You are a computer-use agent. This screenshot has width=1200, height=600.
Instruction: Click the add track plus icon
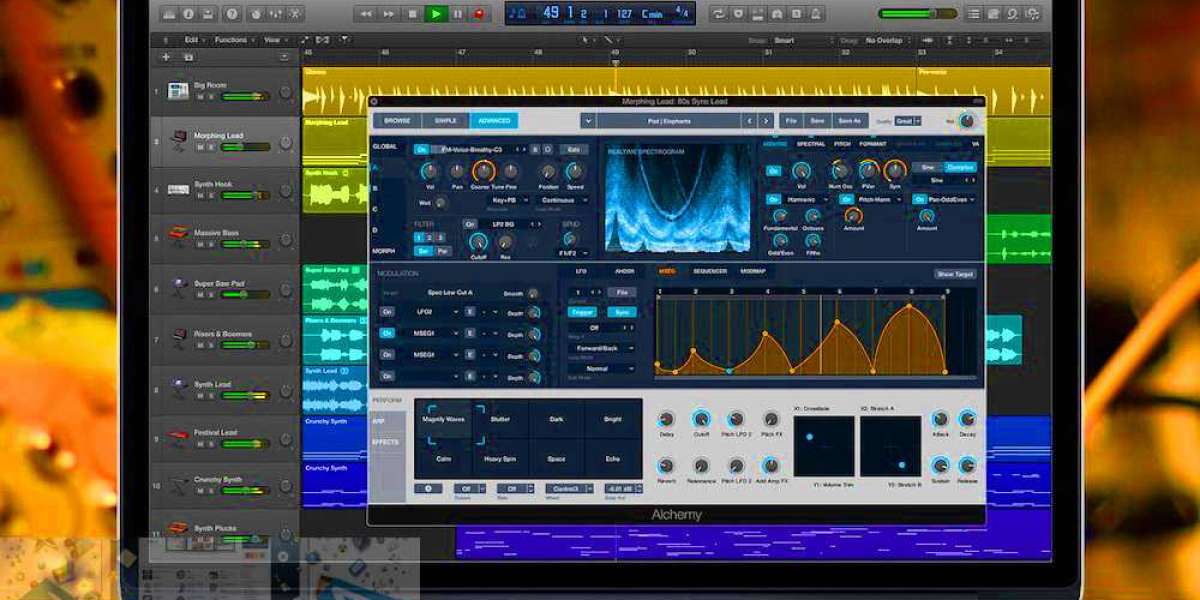[x=166, y=57]
